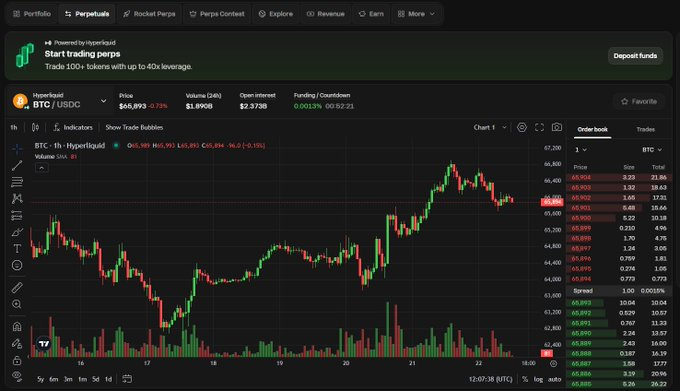Activate the zoom in tool
Image resolution: width=680 pixels, height=391 pixels.
point(17,304)
